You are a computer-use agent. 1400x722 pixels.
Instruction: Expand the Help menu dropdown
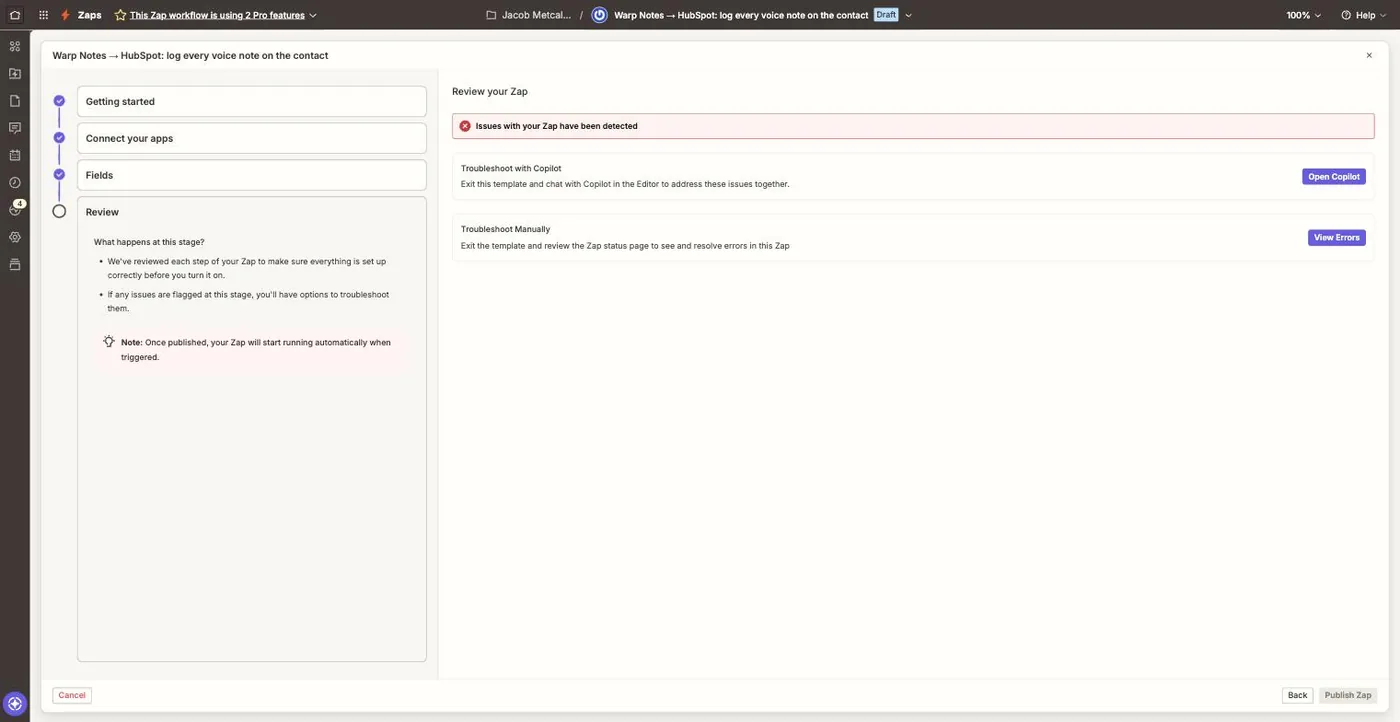pos(1382,15)
